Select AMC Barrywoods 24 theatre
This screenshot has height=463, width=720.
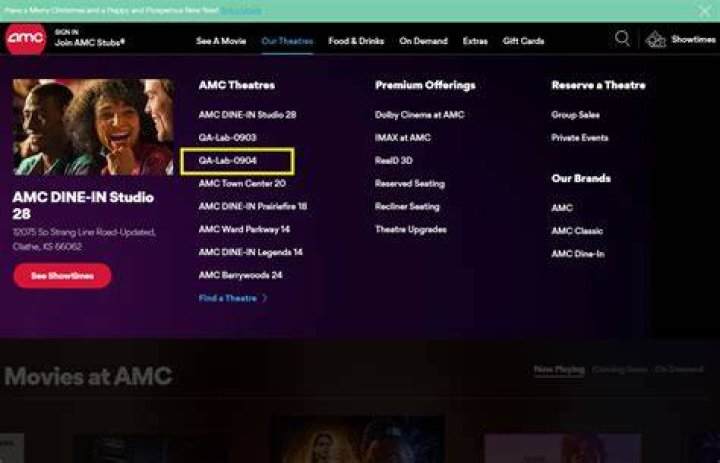pos(240,275)
